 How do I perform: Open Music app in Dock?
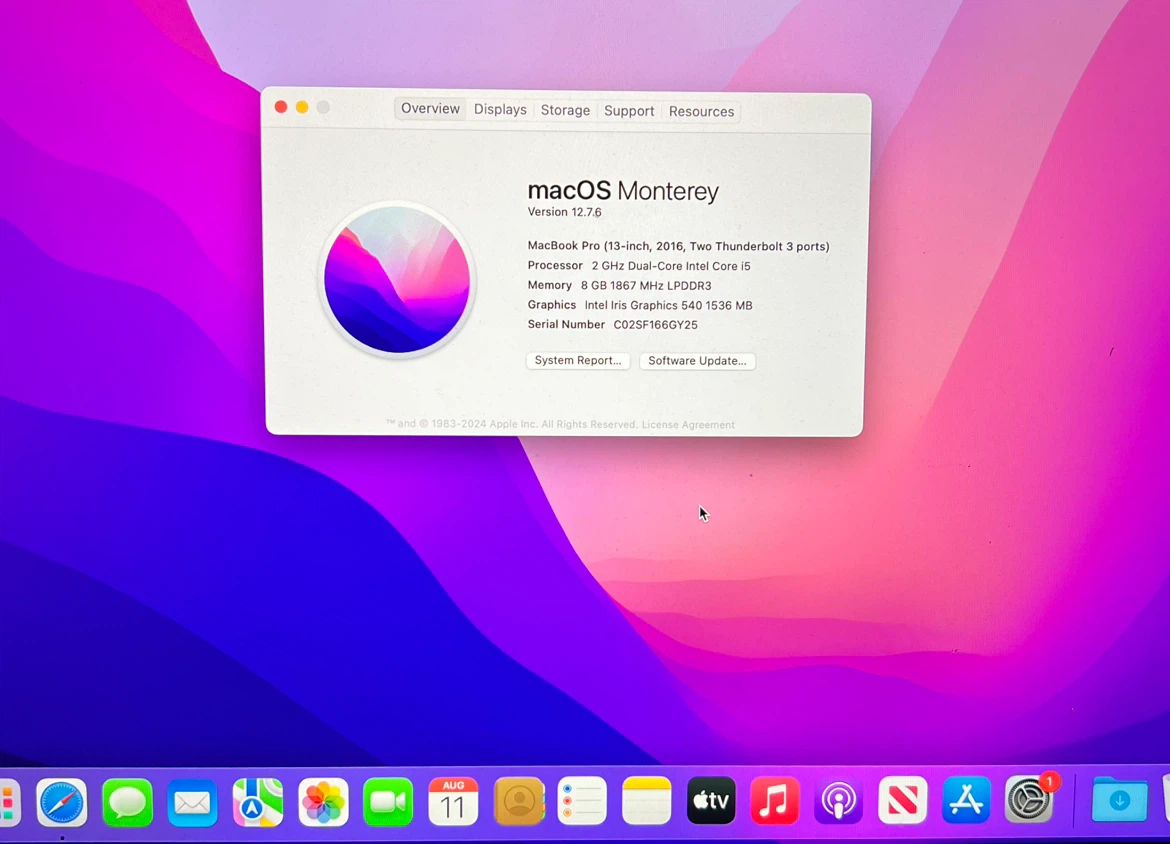(774, 801)
